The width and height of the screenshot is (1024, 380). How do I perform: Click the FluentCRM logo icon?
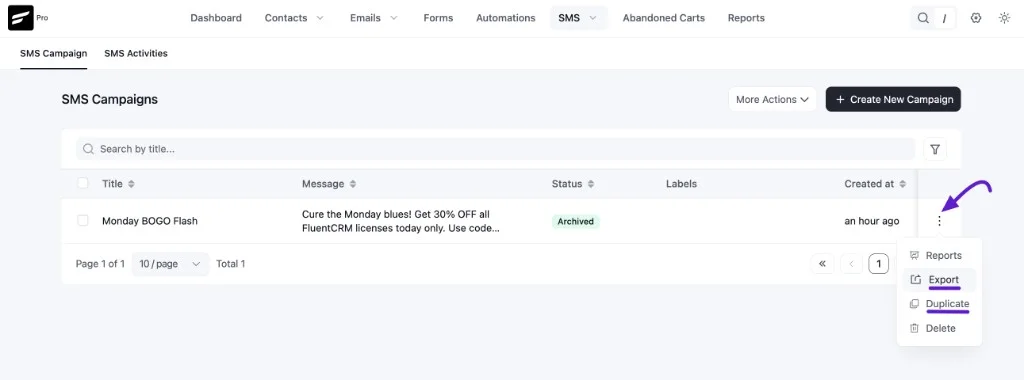20,18
